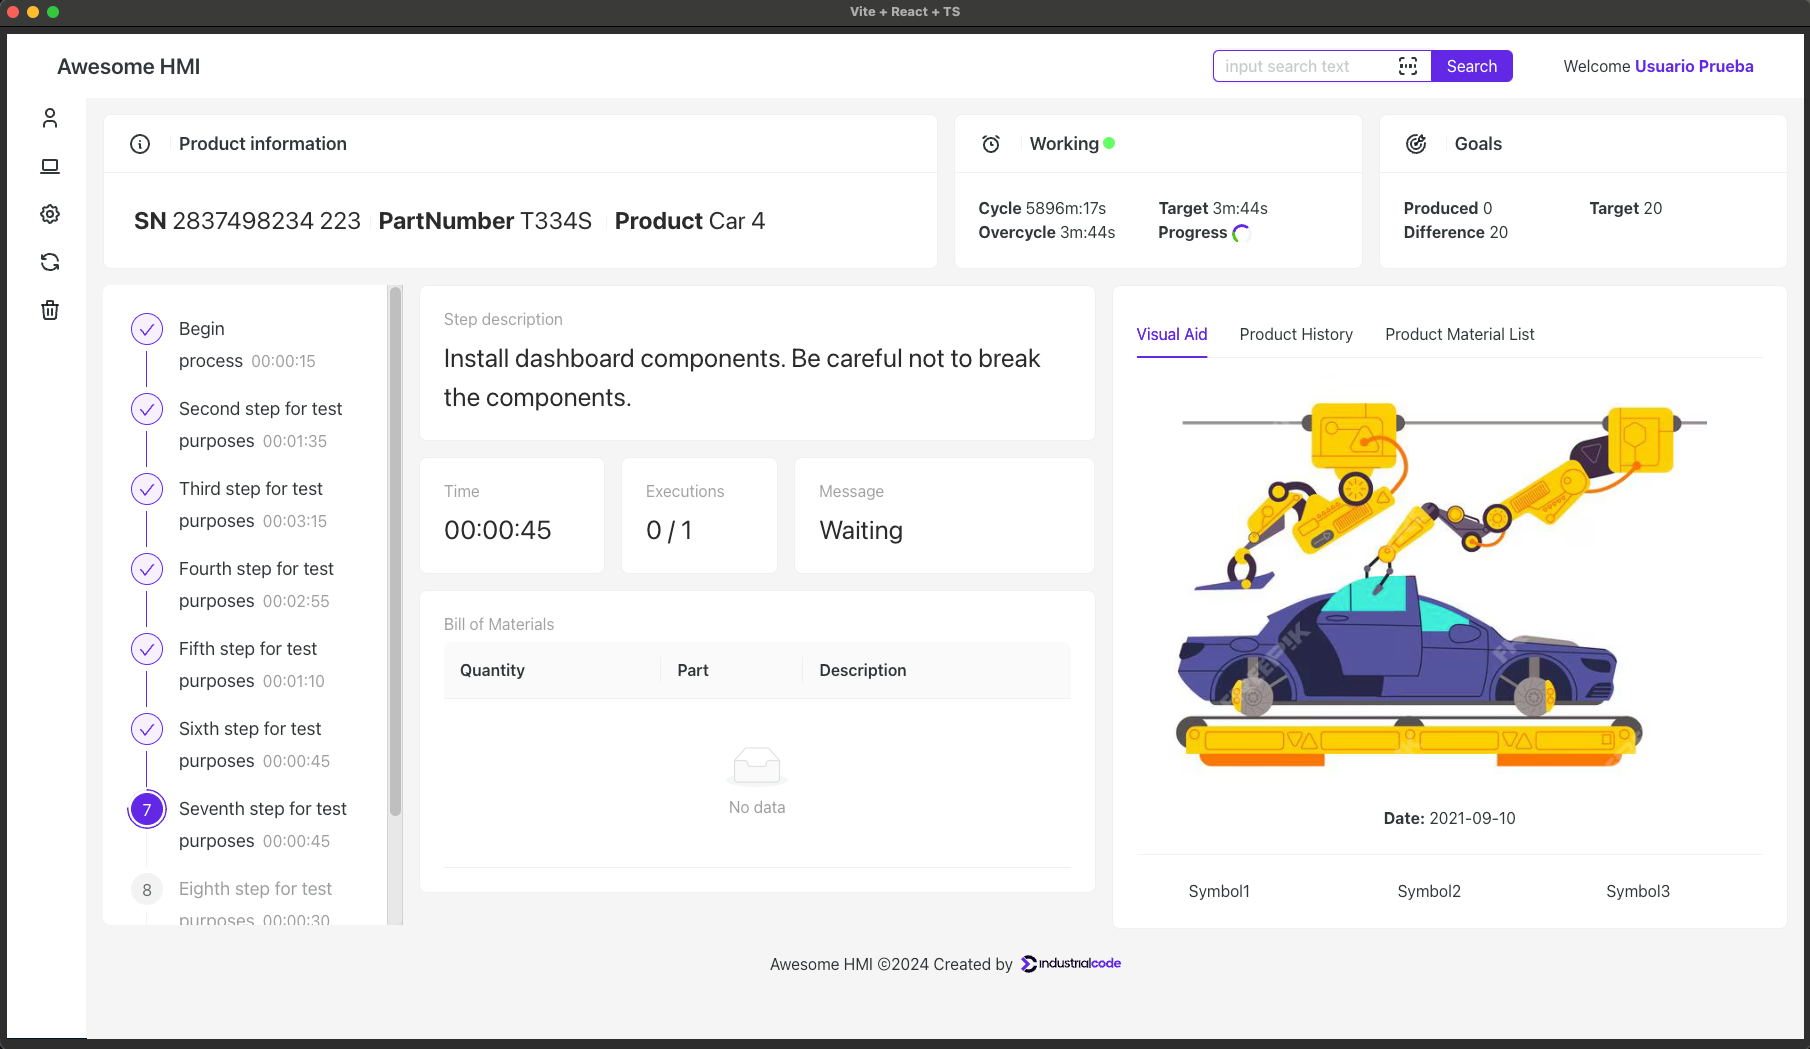The image size is (1810, 1049).
Task: Switch to the Product History tab
Action: pyautogui.click(x=1296, y=334)
